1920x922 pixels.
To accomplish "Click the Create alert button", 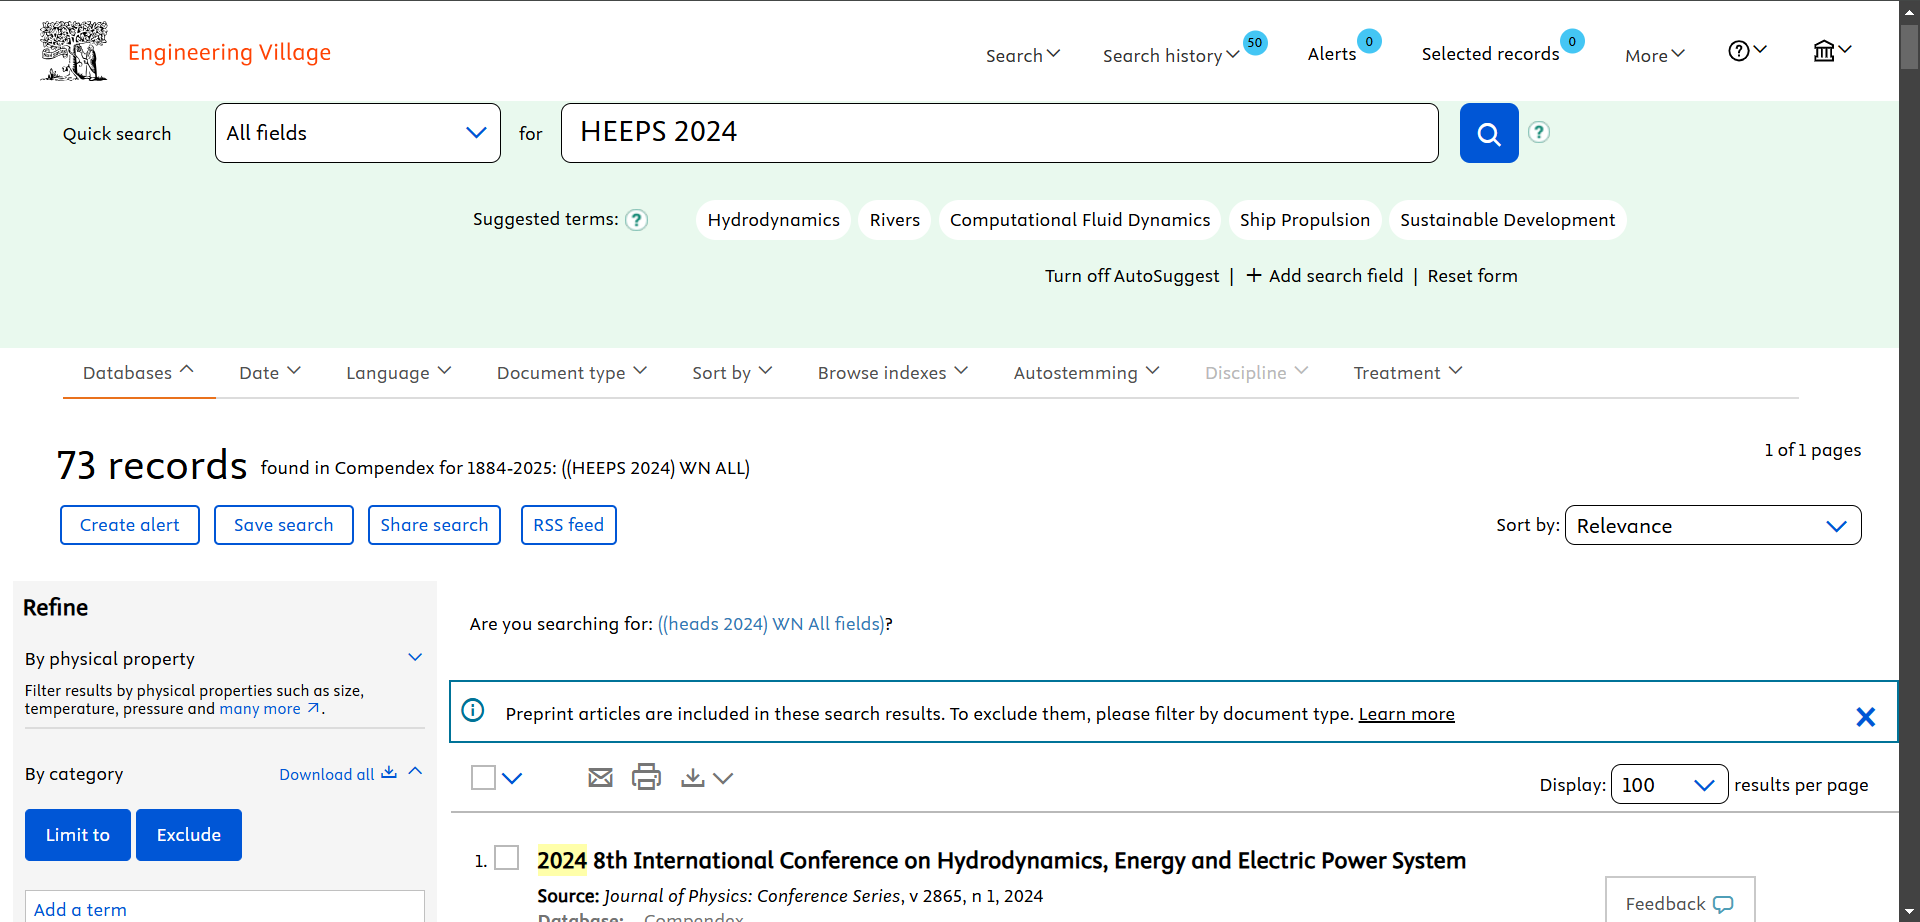I will coord(130,525).
